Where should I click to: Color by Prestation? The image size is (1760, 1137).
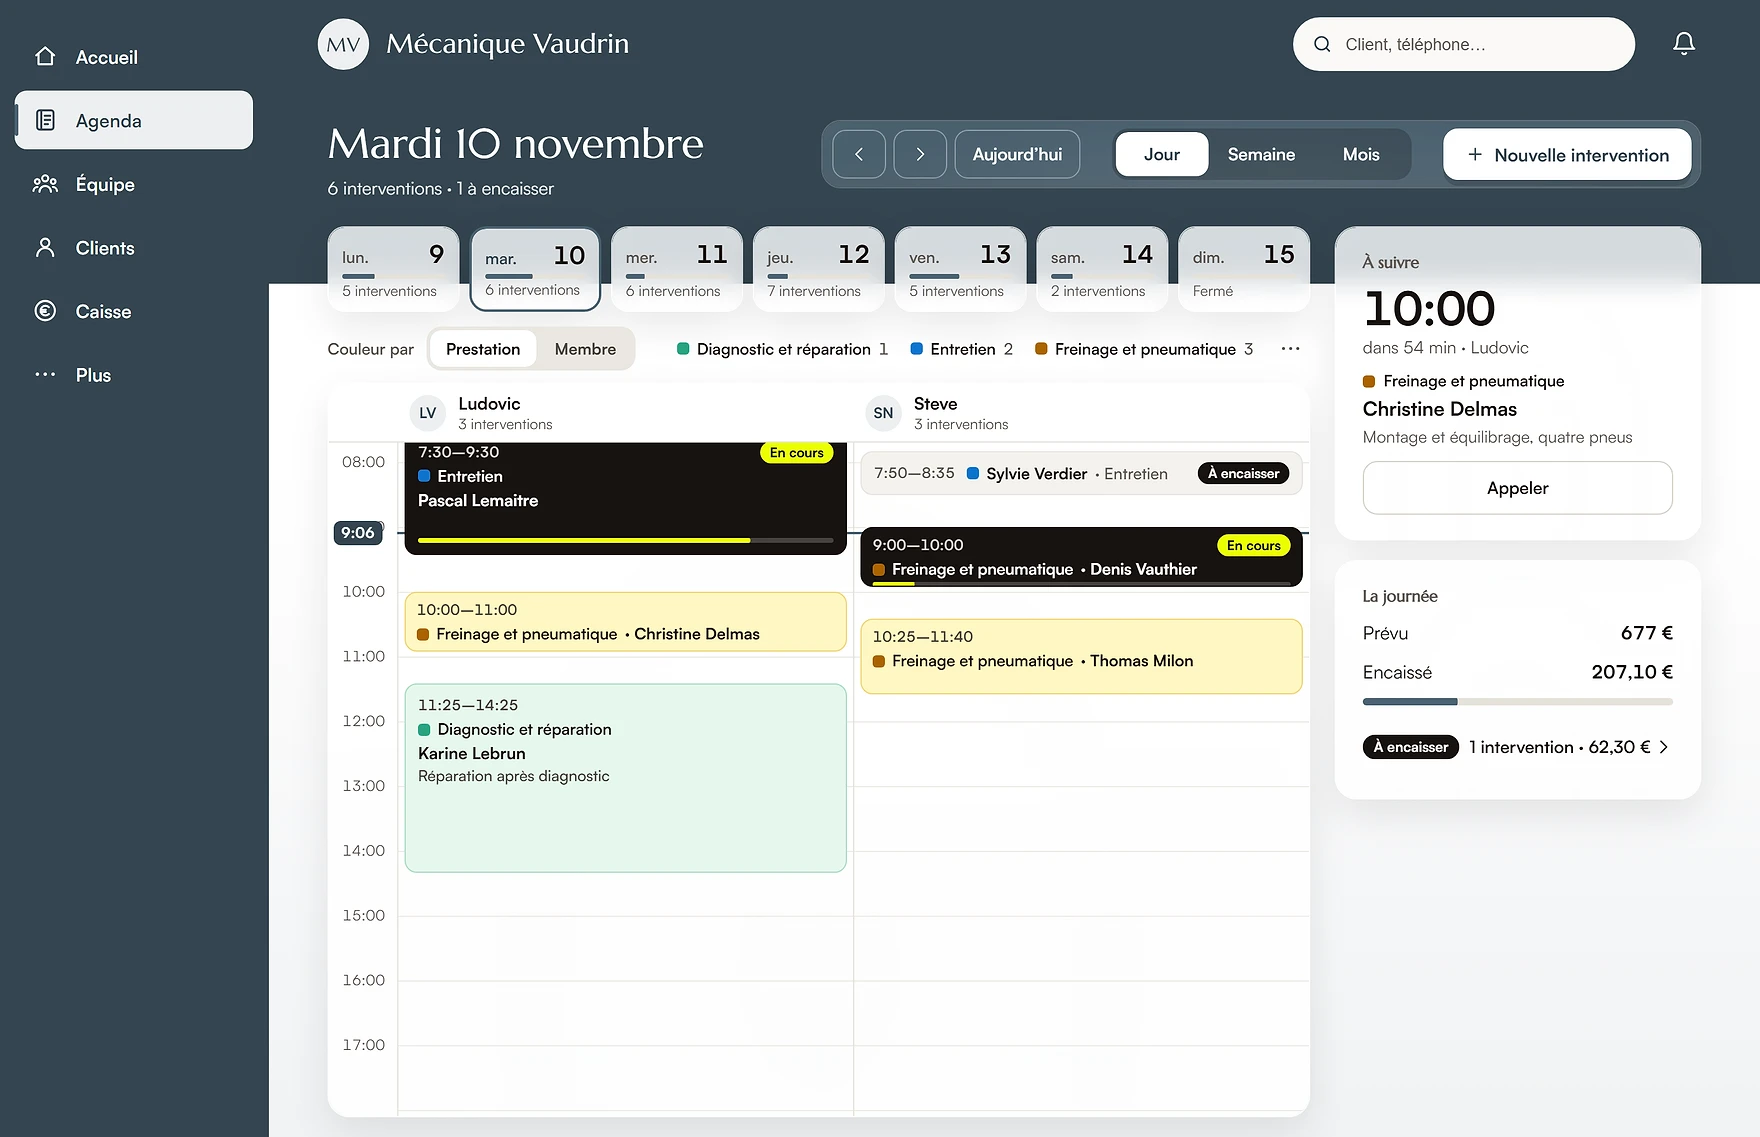483,349
